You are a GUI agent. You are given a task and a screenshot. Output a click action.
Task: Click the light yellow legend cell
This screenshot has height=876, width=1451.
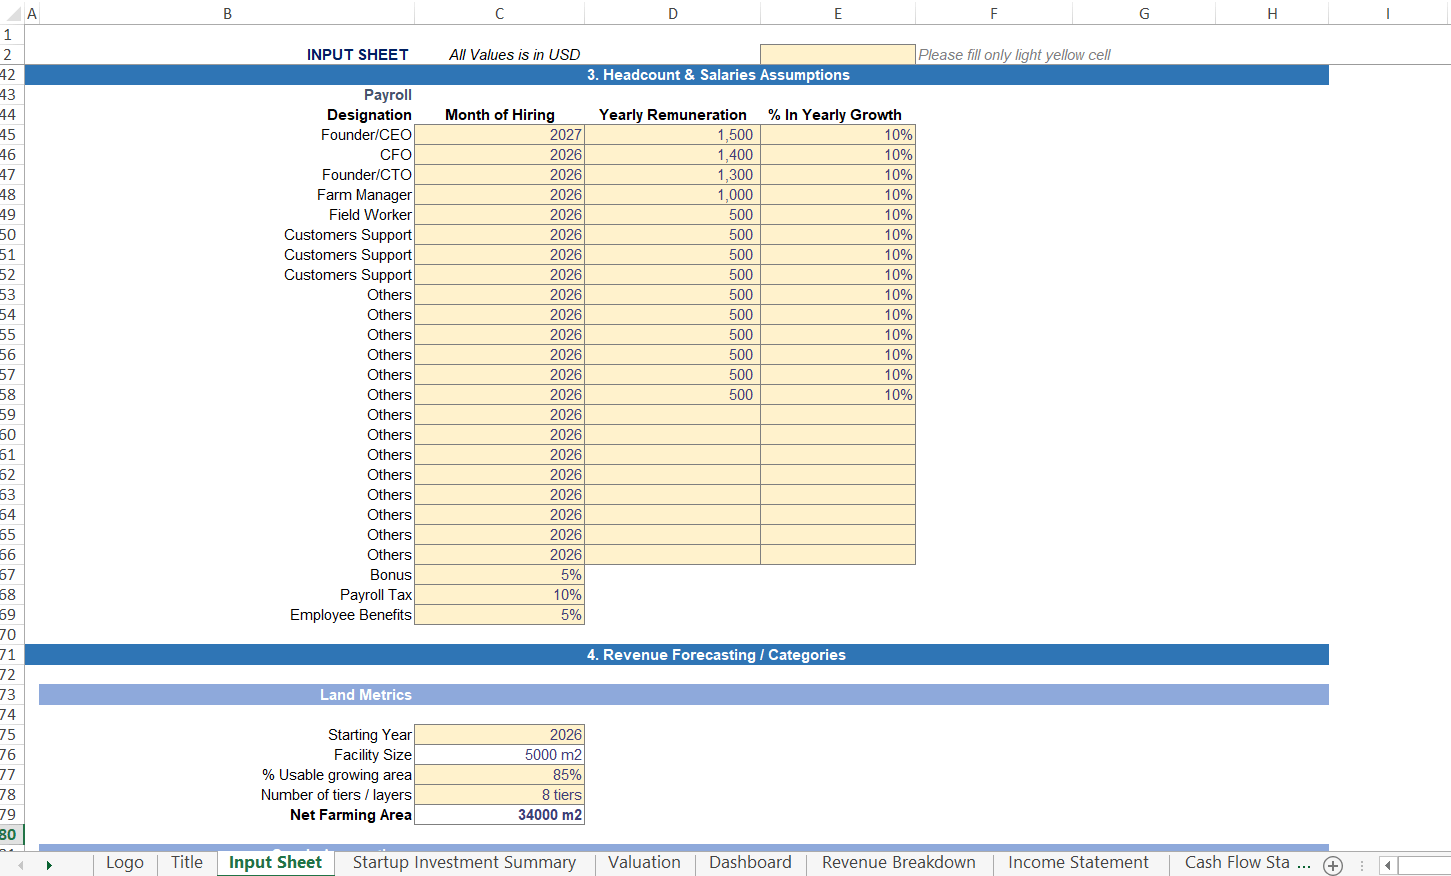click(x=837, y=54)
